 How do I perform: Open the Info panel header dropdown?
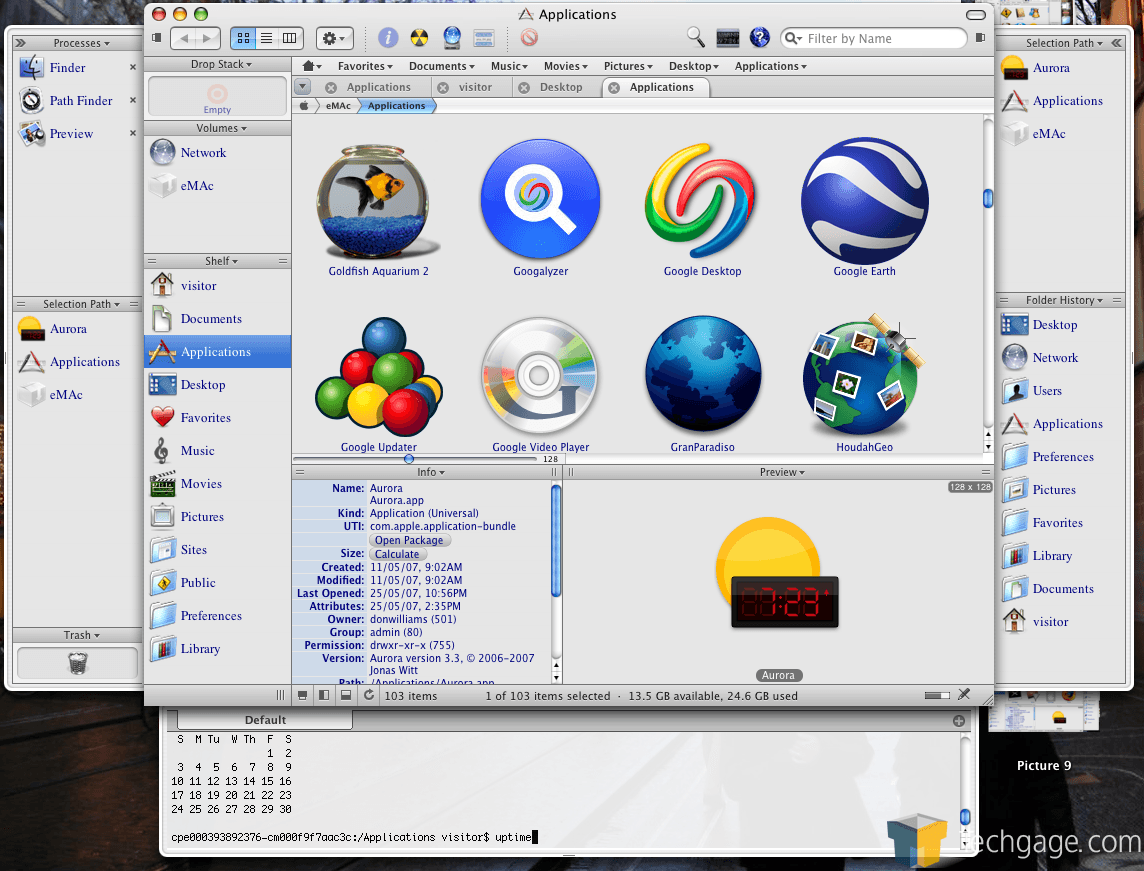(430, 472)
